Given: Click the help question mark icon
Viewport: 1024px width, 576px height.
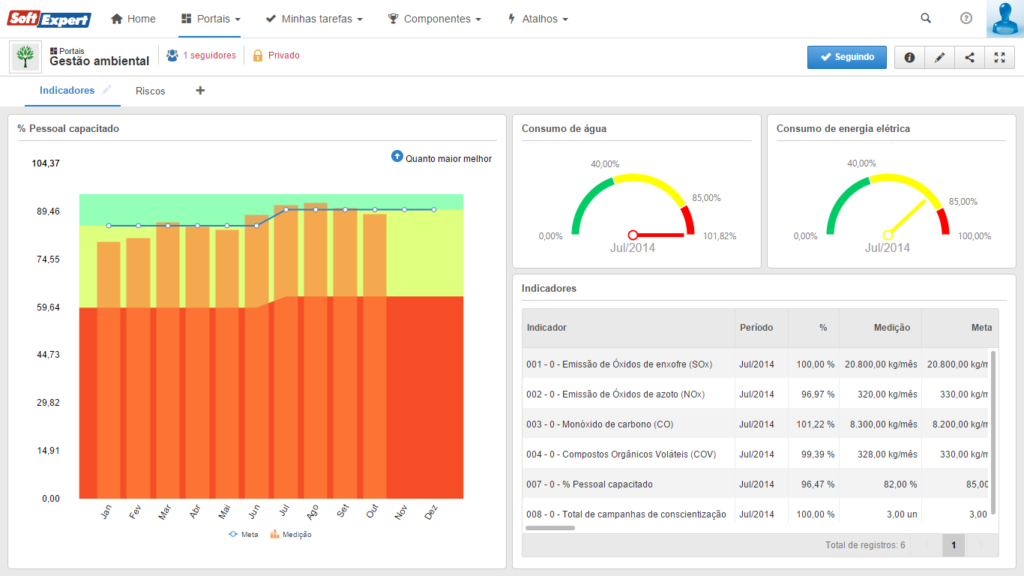Looking at the screenshot, I should [x=966, y=18].
